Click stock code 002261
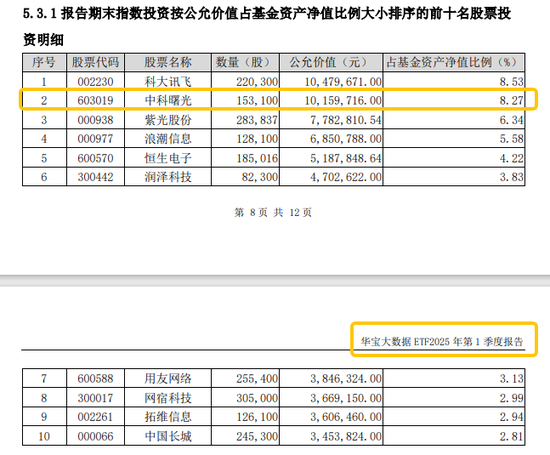 [95, 417]
